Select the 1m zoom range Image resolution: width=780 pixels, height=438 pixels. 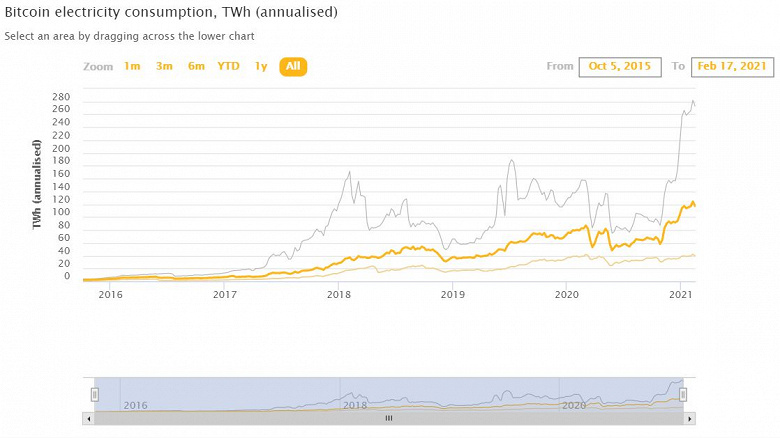tap(132, 67)
